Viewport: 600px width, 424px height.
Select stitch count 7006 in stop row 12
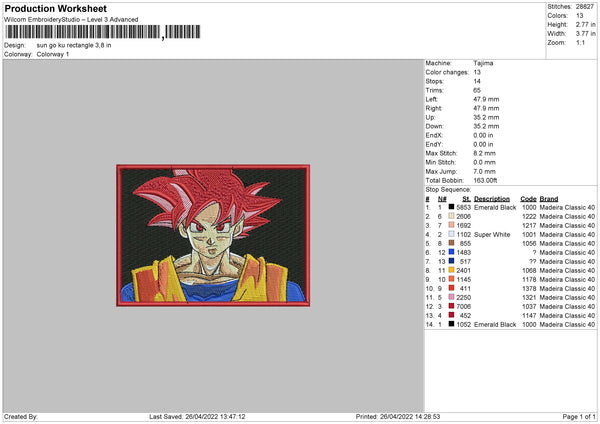(463, 306)
